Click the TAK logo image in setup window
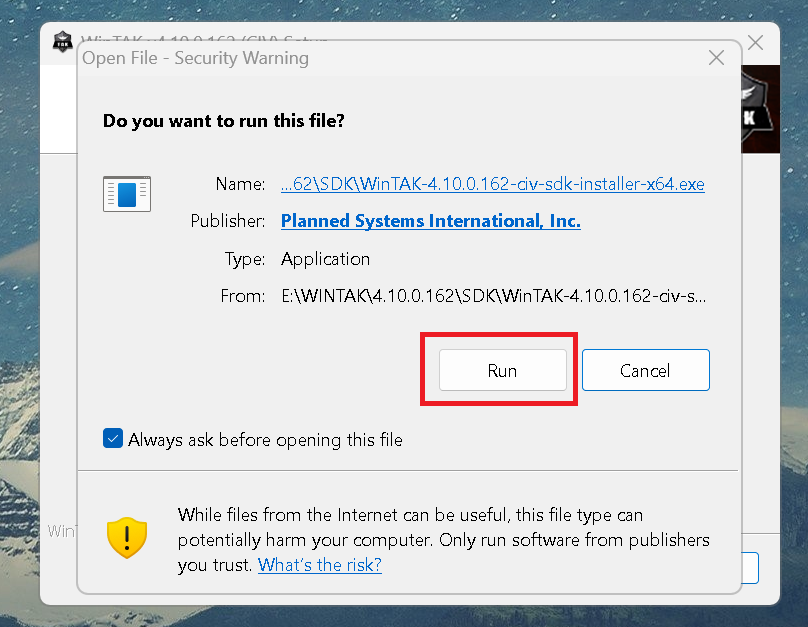808x627 pixels. pos(761,109)
